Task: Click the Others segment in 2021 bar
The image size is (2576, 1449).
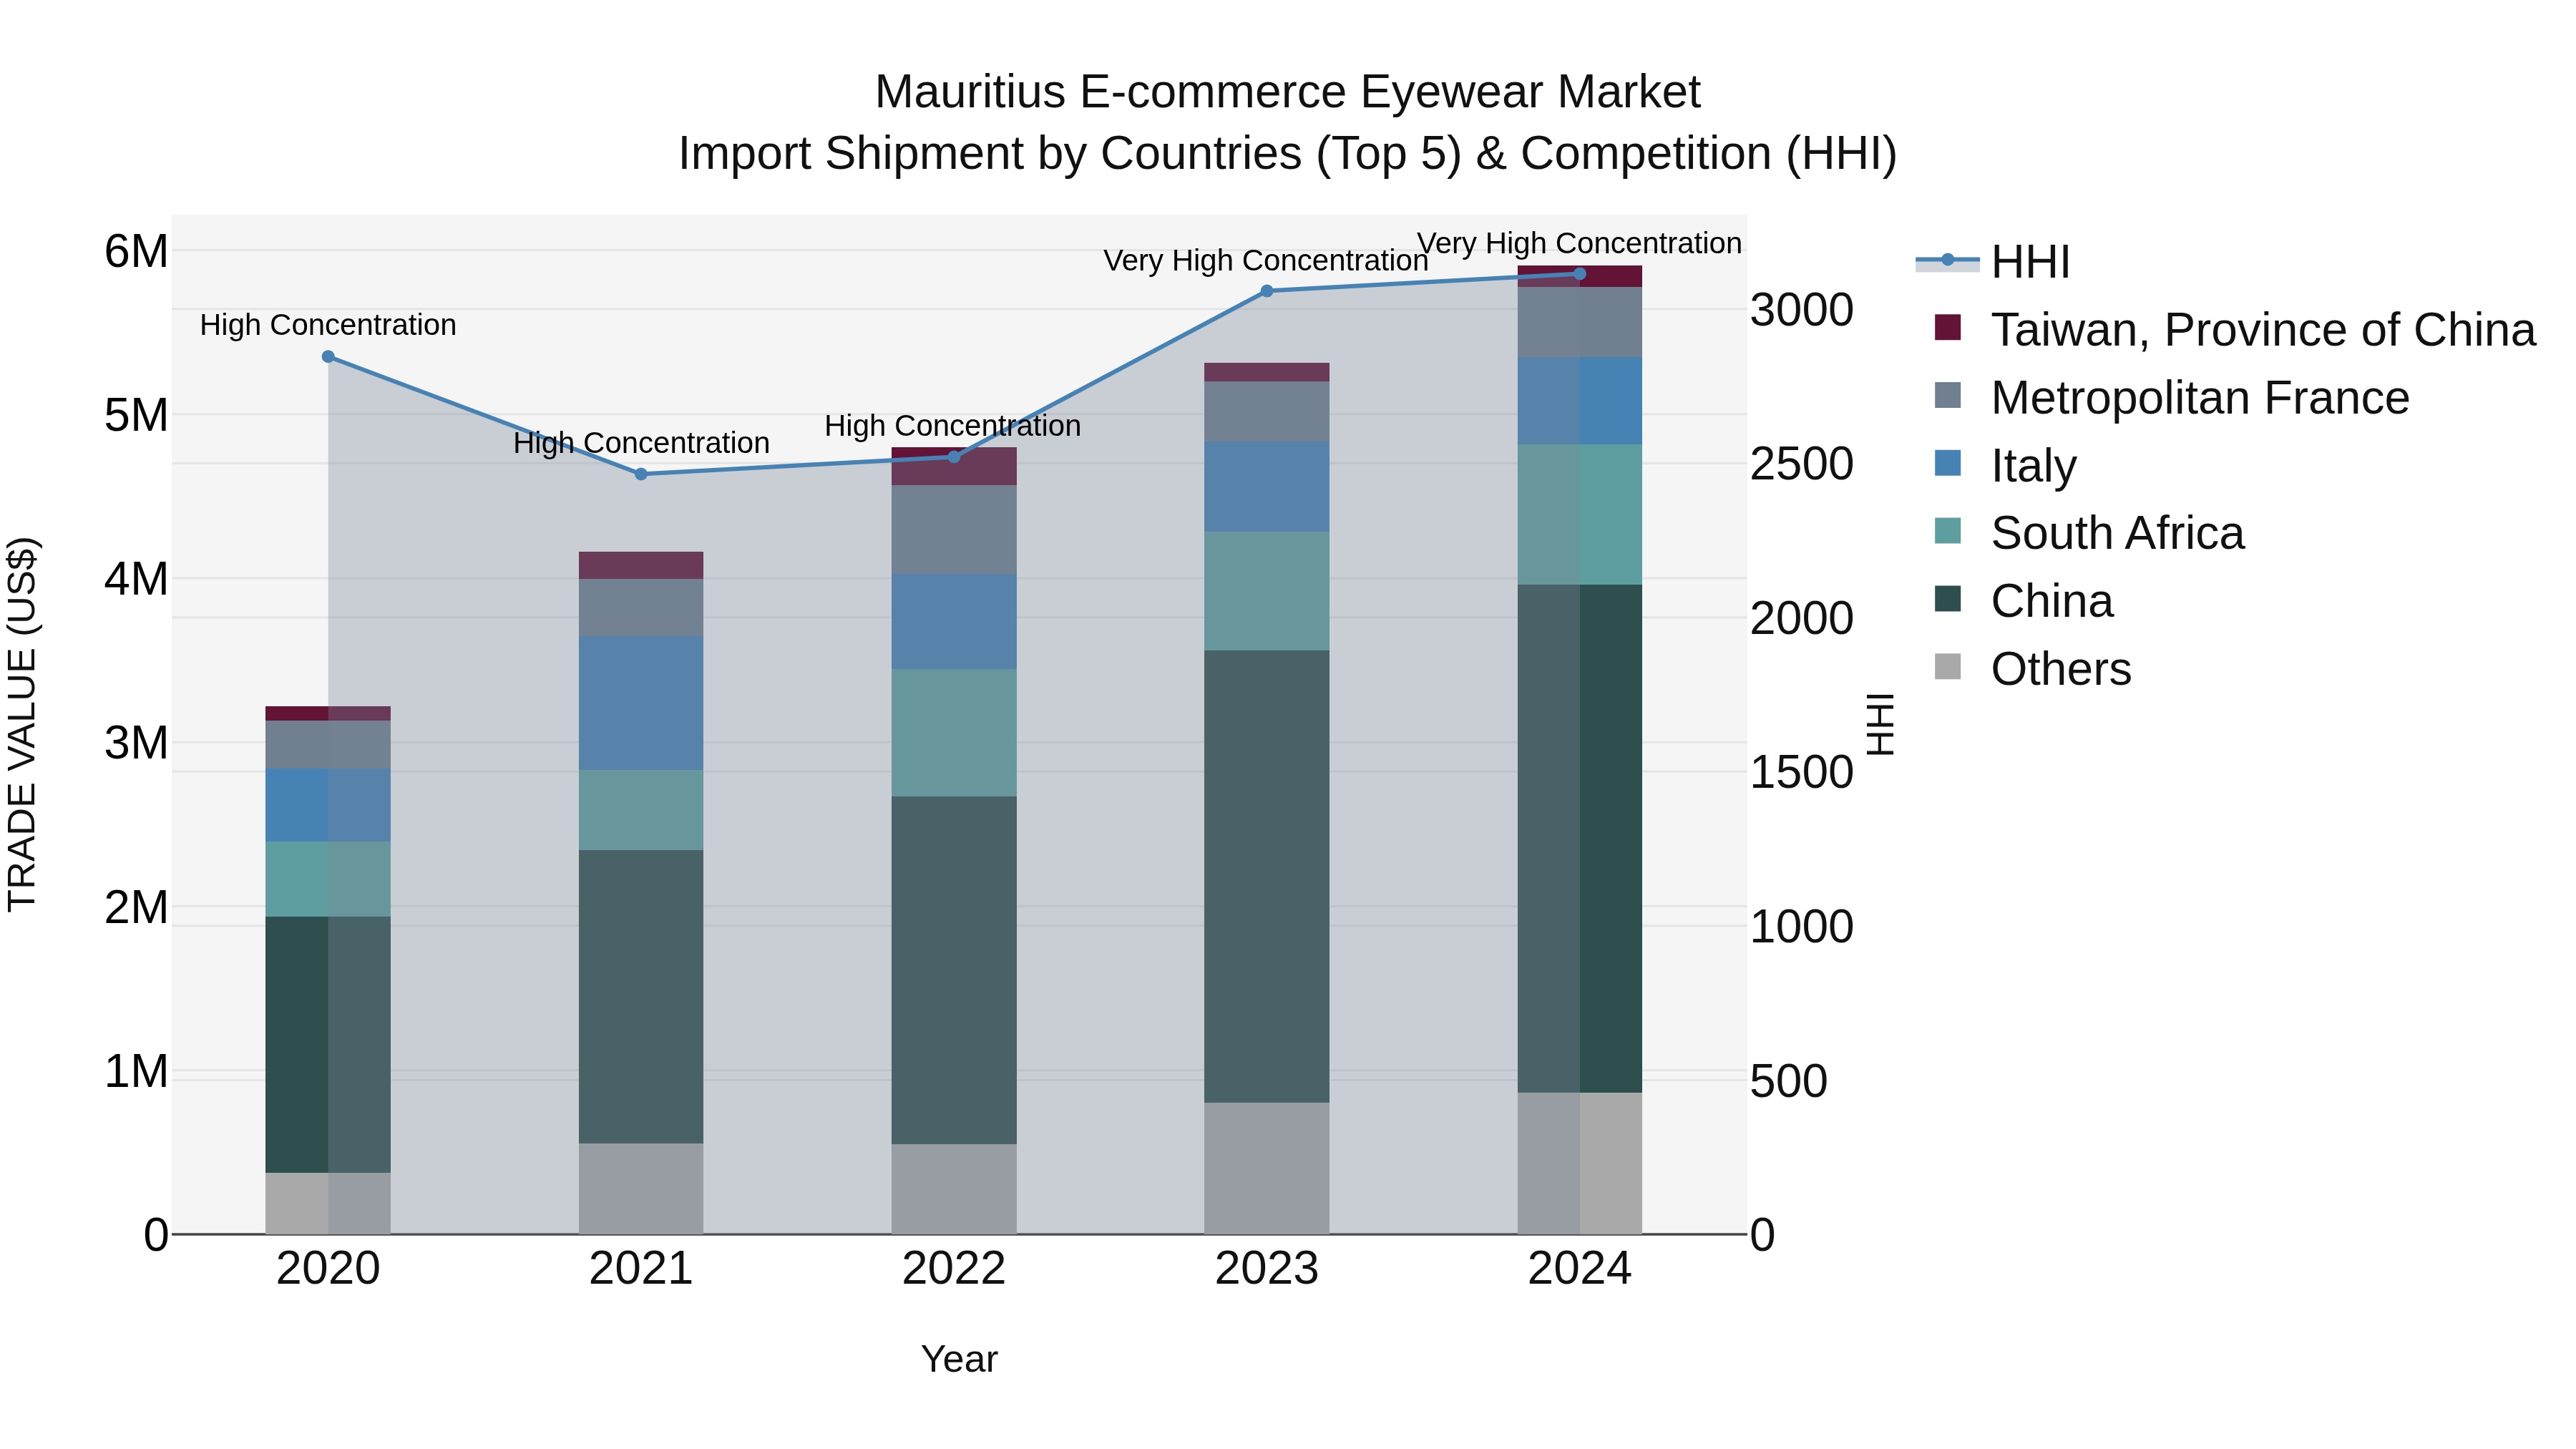Action: click(x=641, y=1188)
